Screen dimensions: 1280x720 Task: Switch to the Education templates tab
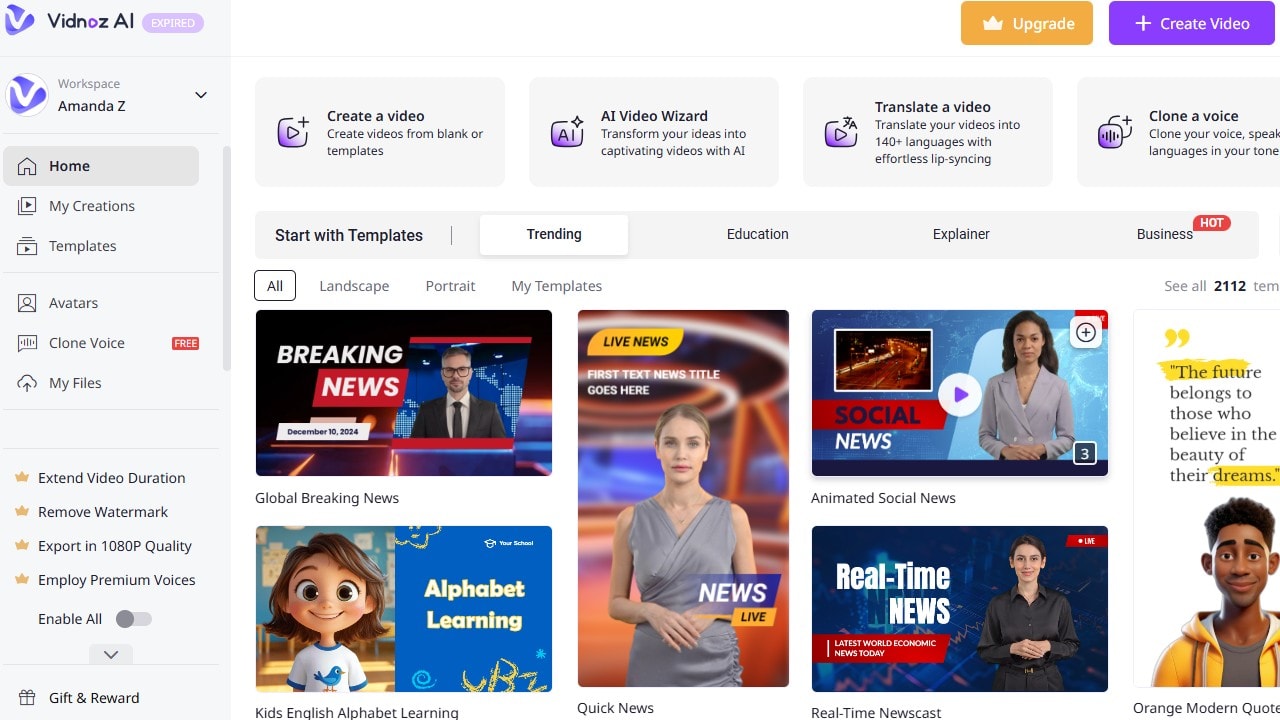pos(757,234)
